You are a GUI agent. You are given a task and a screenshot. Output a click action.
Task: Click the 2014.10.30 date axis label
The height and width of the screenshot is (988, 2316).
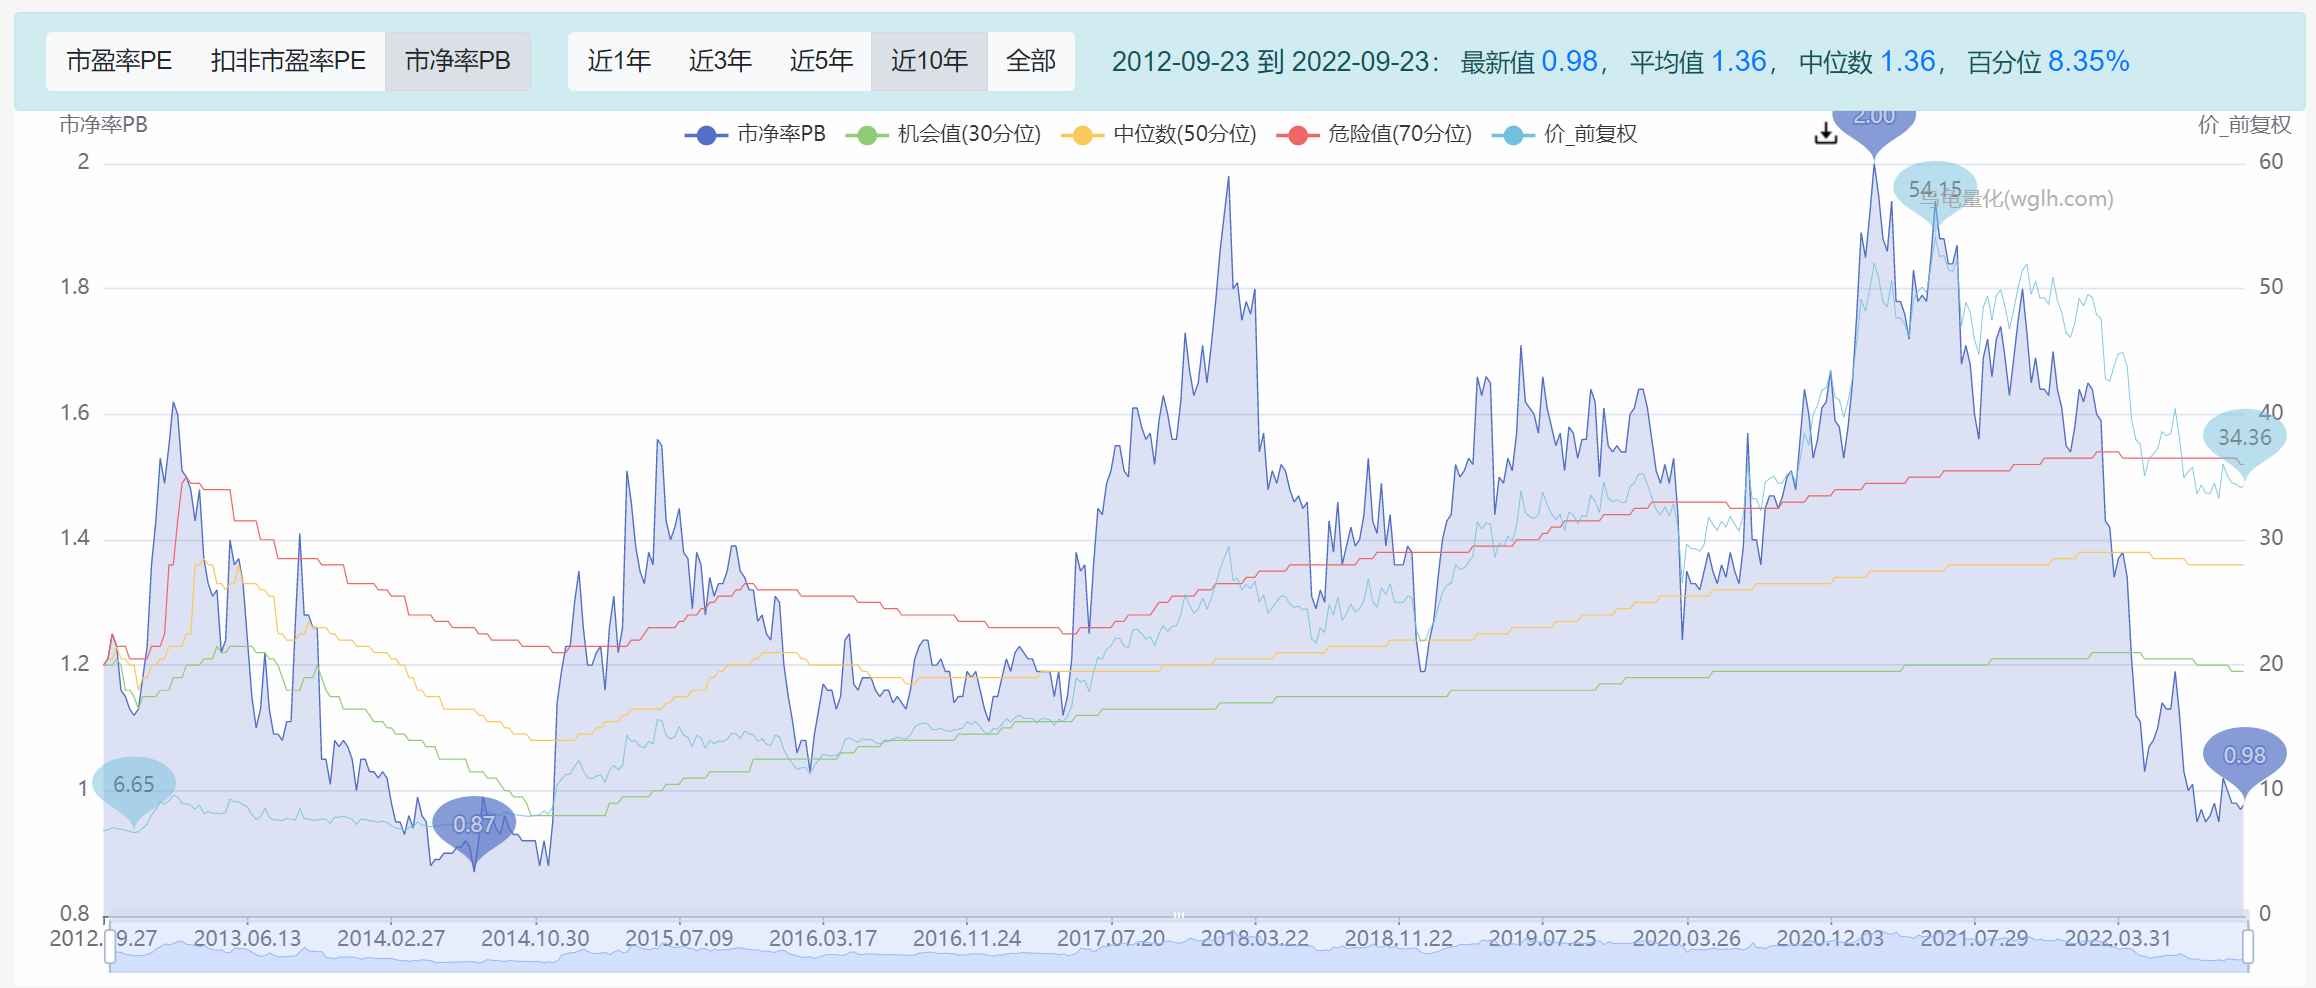click(535, 939)
